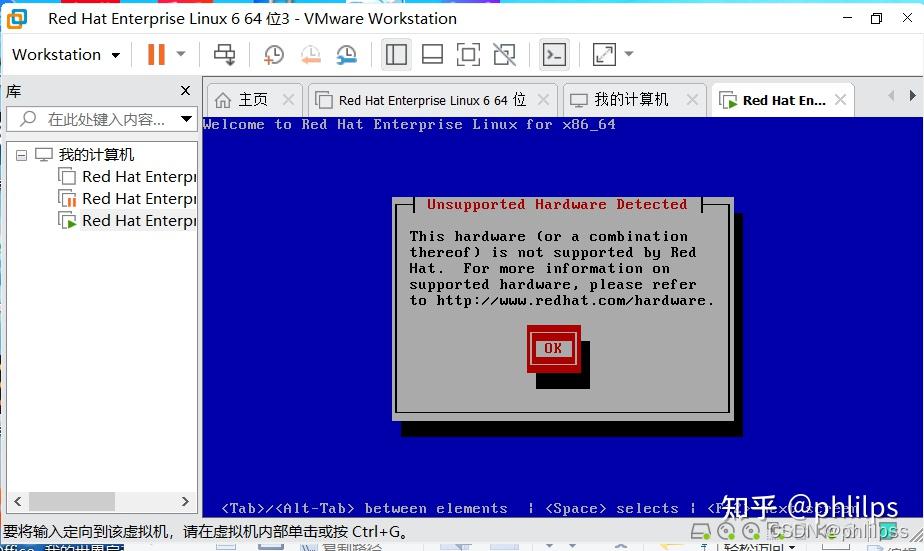Viewport: 924px width, 551px height.
Task: Move the library list right using the scroll arrow
Action: pos(185,501)
